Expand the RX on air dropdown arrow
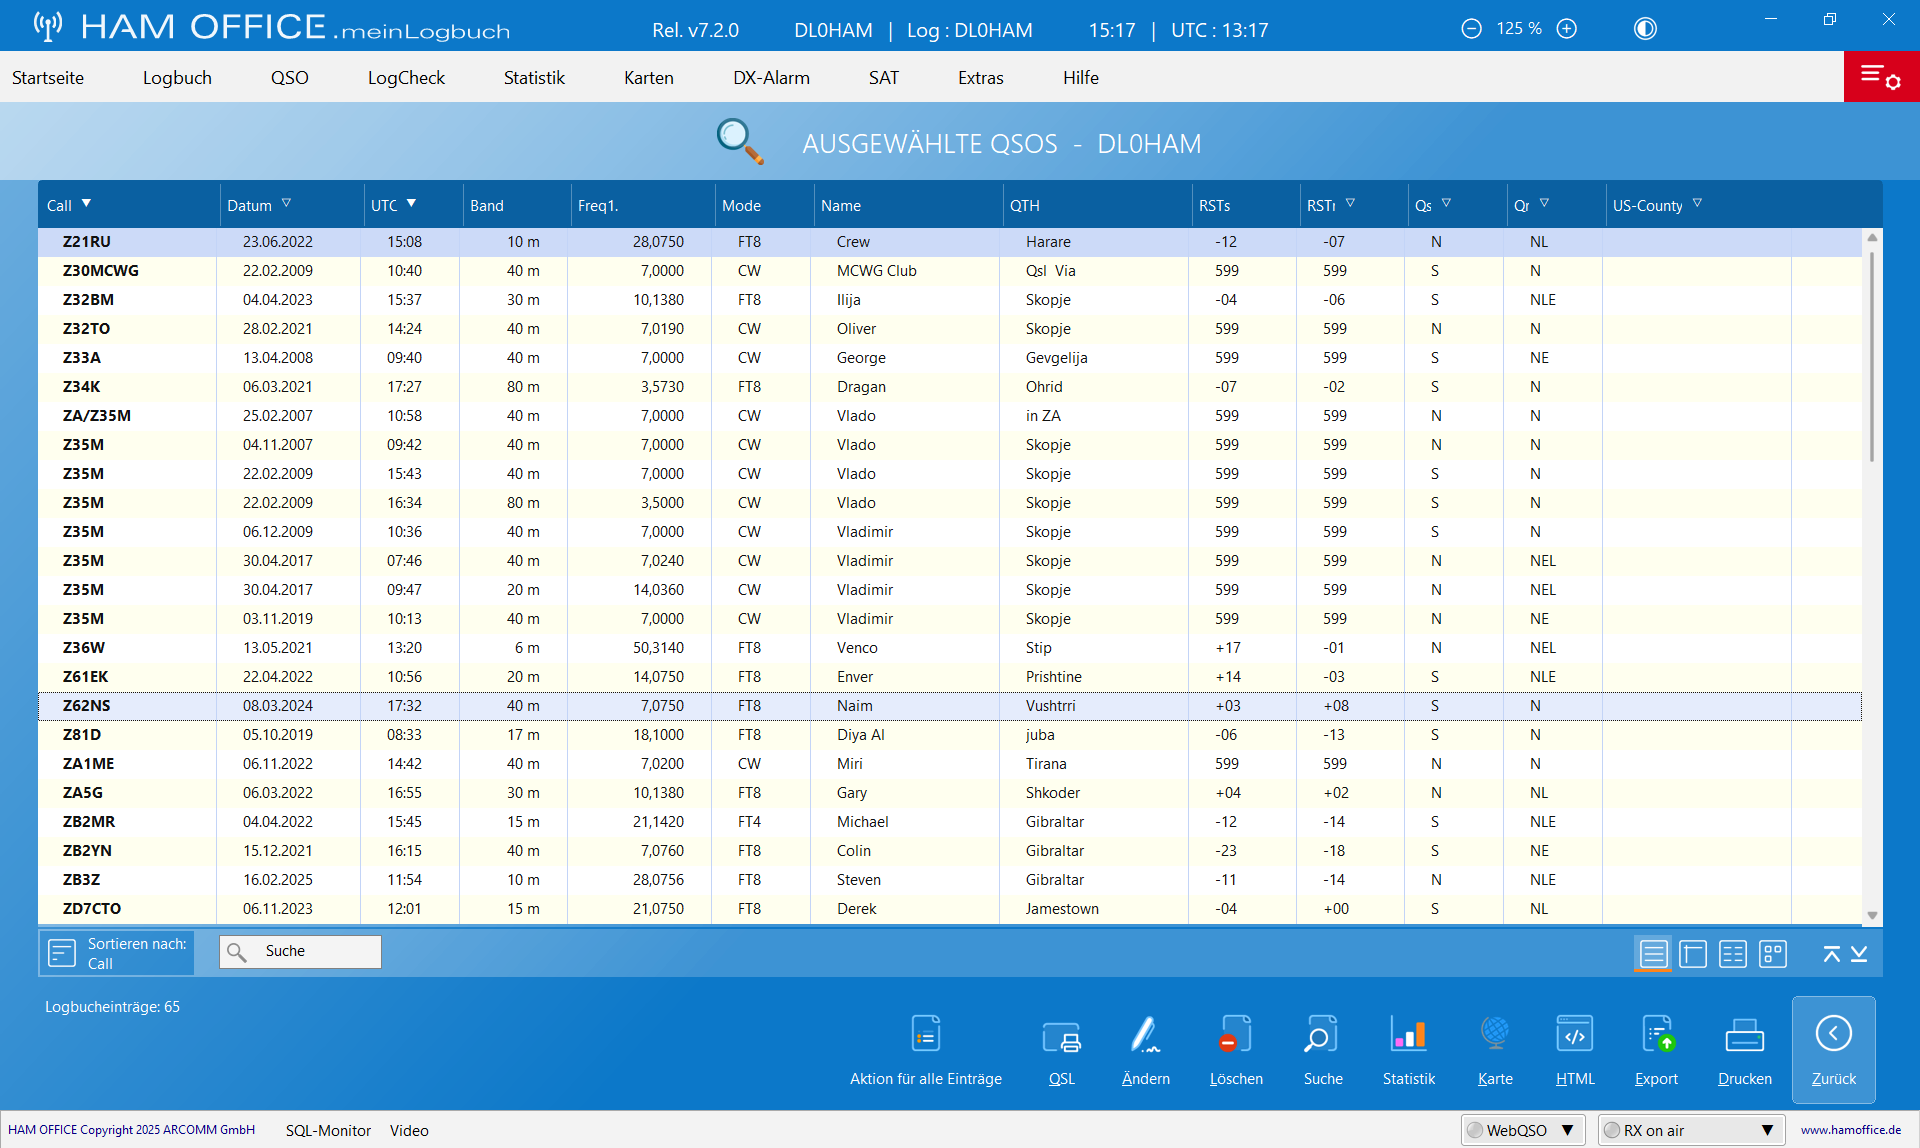Screen dimensions: 1920x1148 pos(1767,1130)
